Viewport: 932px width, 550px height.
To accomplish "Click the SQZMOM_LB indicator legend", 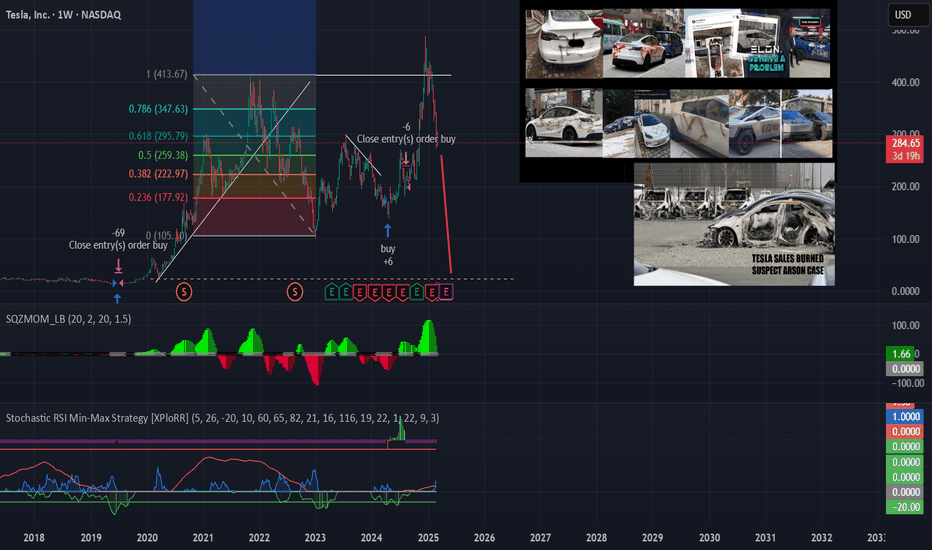I will pyautogui.click(x=68, y=319).
